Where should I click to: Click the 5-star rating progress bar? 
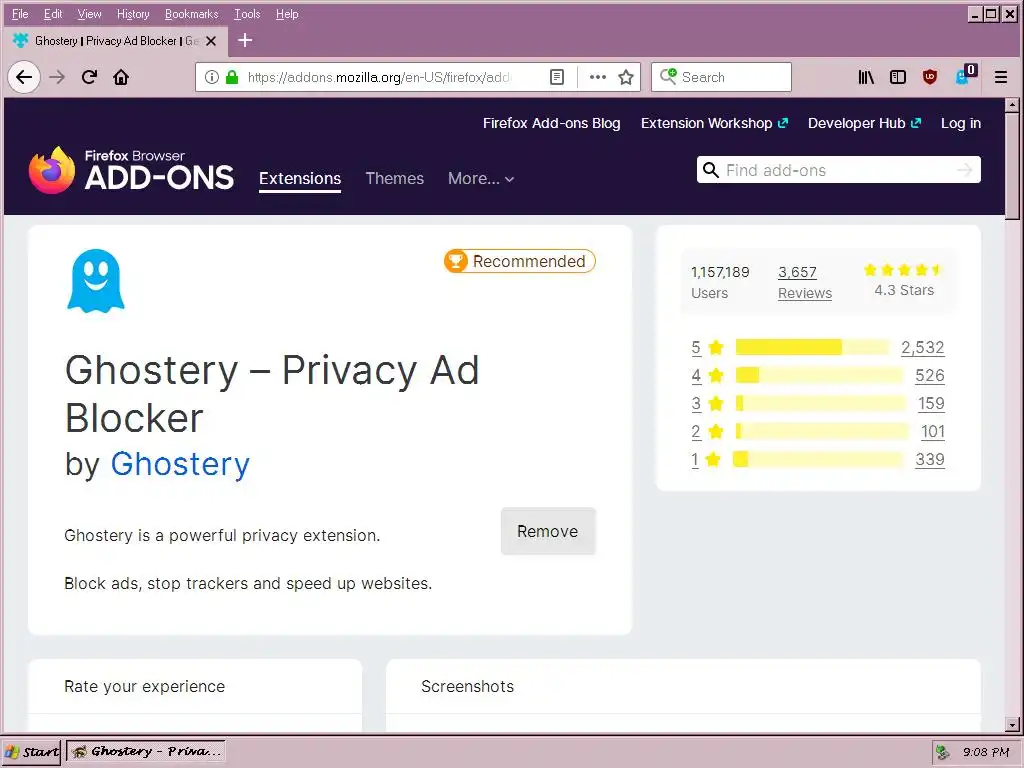tap(812, 347)
